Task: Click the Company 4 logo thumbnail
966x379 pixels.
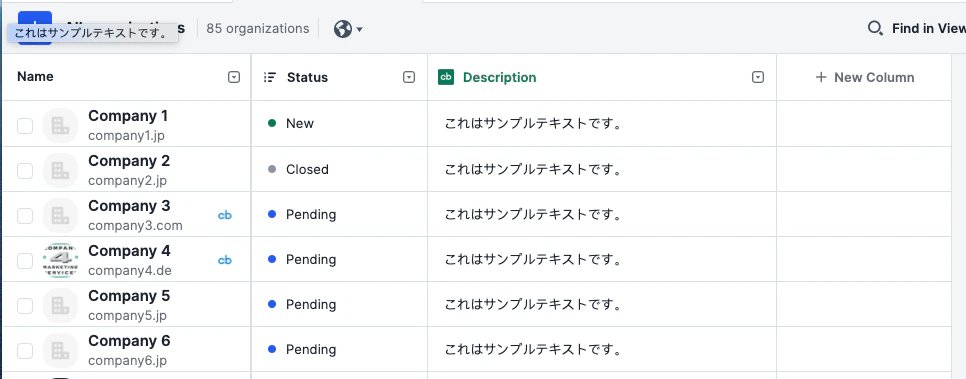Action: 60,260
